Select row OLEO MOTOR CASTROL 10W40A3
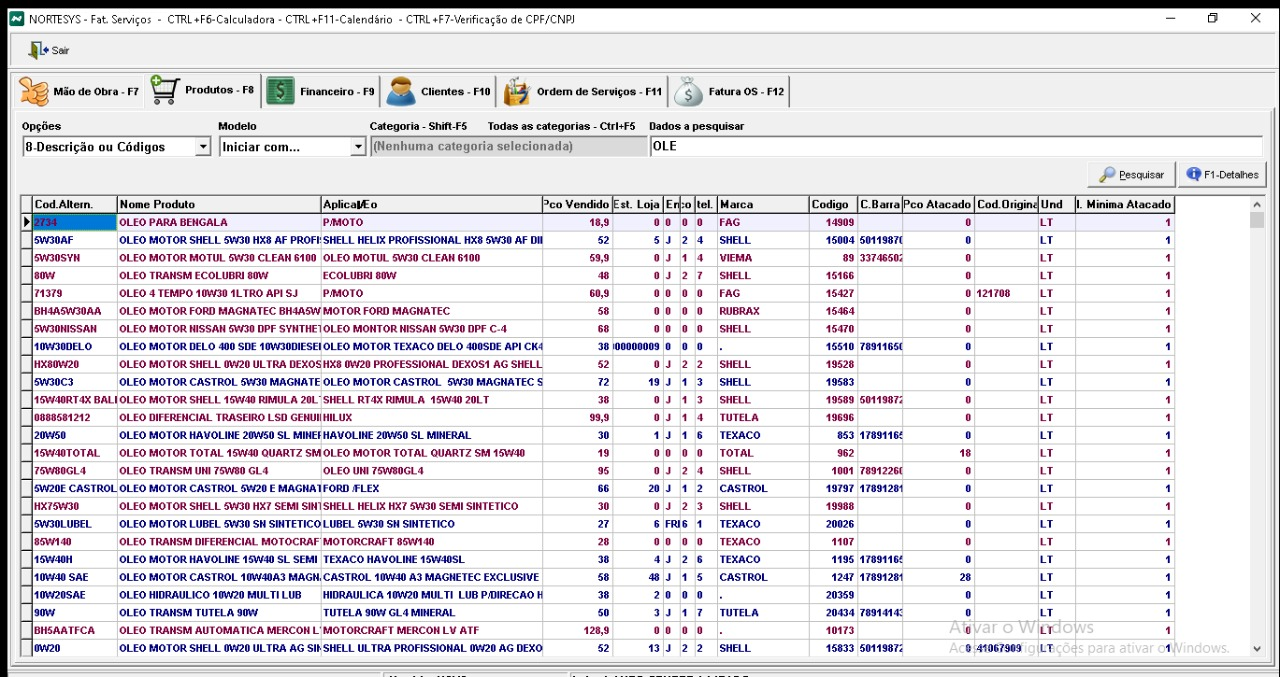The width and height of the screenshot is (1280, 677). 219,577
